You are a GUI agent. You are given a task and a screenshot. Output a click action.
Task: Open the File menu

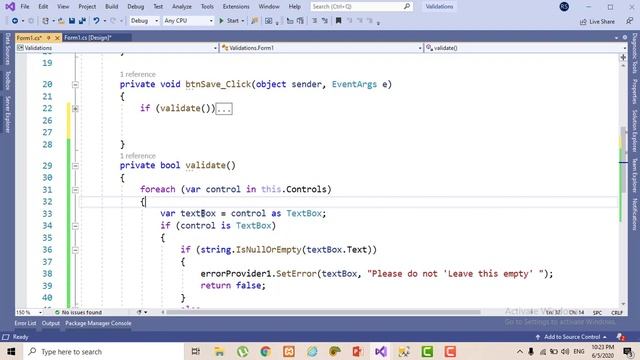pos(25,7)
